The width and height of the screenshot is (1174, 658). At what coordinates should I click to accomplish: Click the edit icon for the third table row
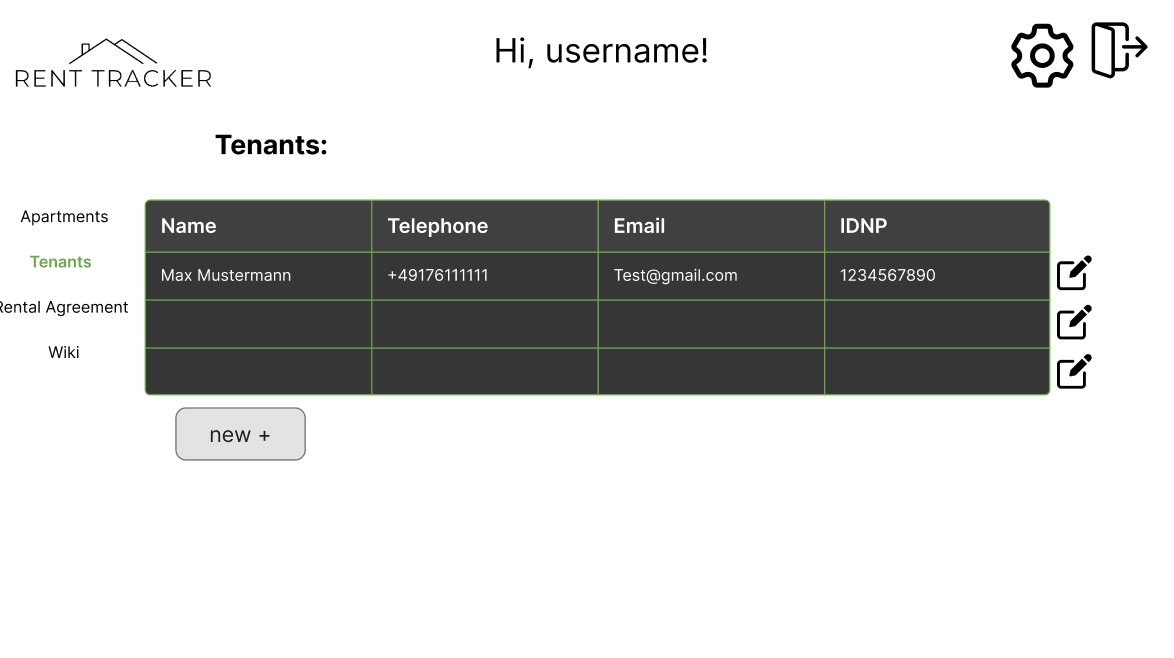coord(1074,371)
